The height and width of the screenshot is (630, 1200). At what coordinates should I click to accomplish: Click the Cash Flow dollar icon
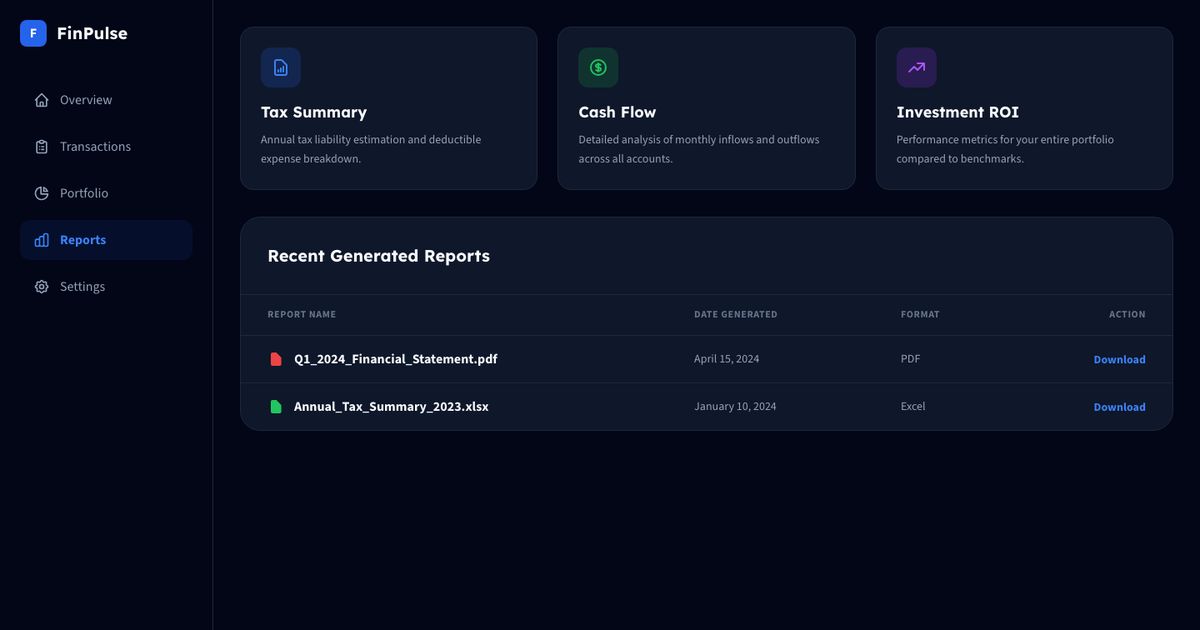[598, 67]
